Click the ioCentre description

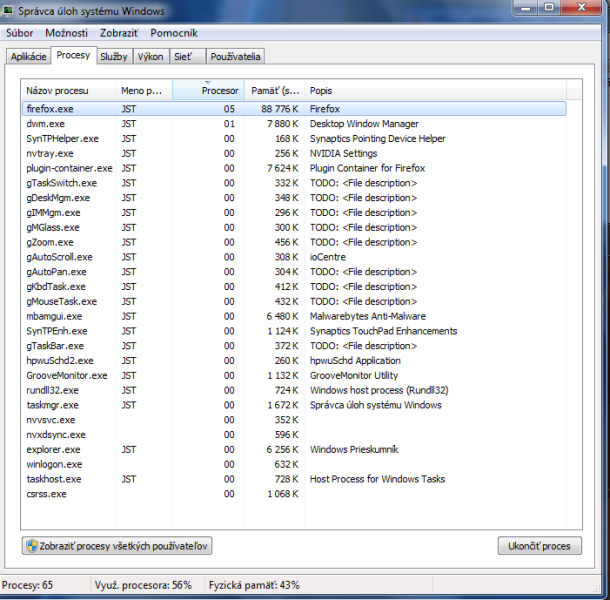coord(328,257)
